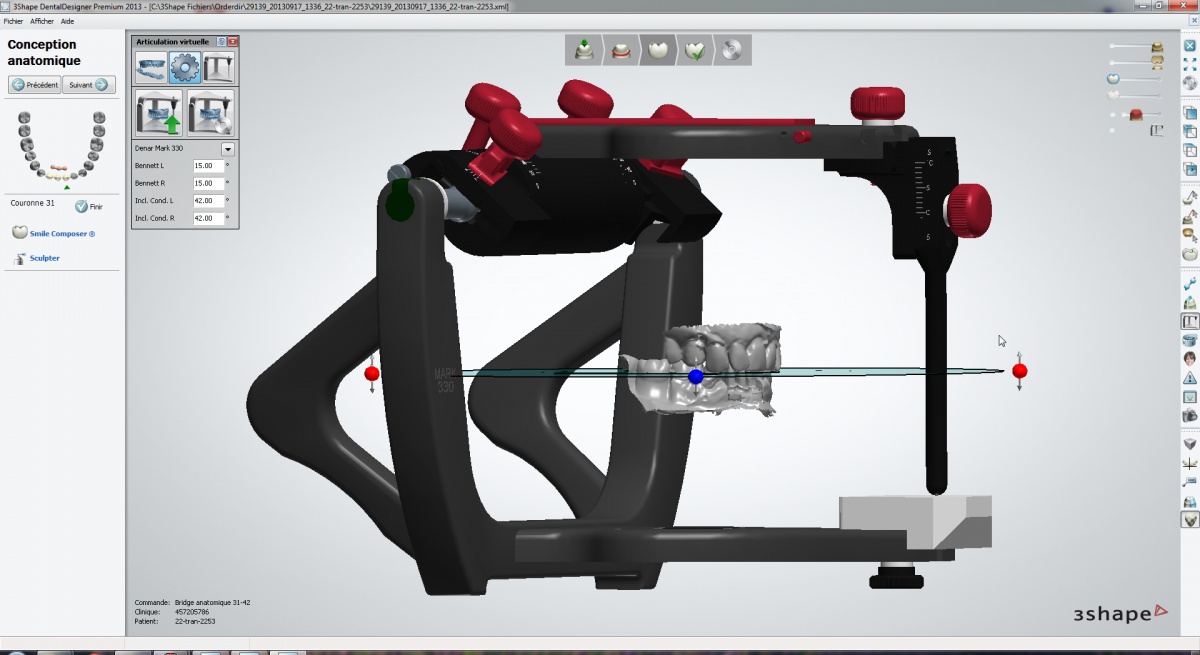Image resolution: width=1200 pixels, height=655 pixels.
Task: Select the Couronne 31 label
Action: [31, 203]
